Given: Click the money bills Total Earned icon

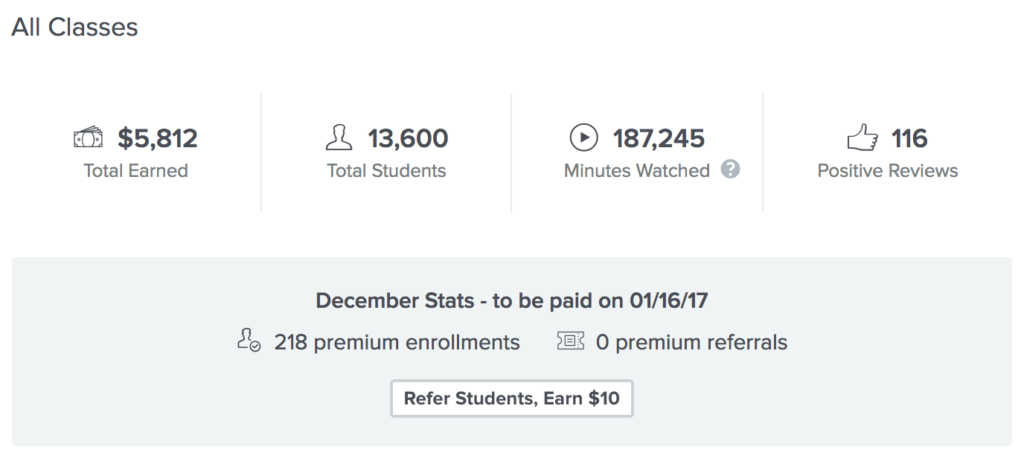Looking at the screenshot, I should (89, 137).
